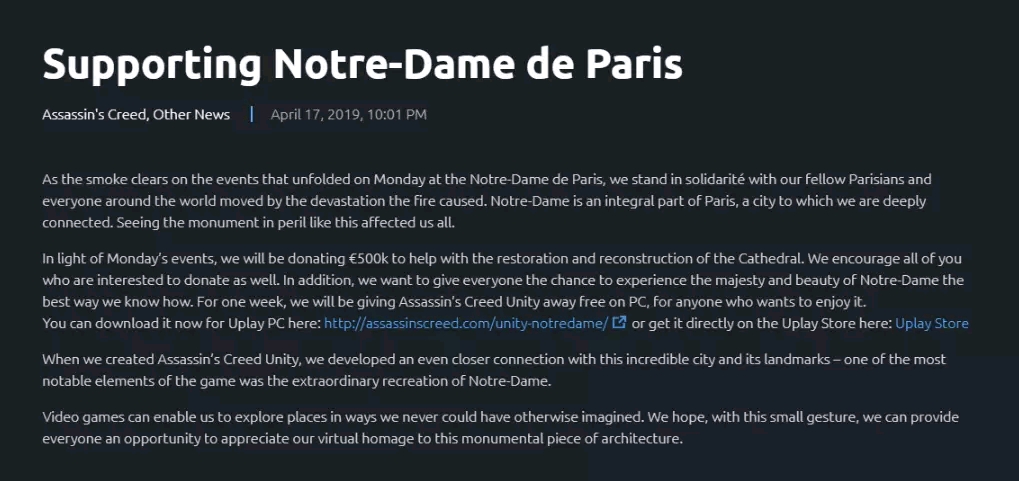Click the April 17, 2019 date
1019x481 pixels.
pos(314,115)
